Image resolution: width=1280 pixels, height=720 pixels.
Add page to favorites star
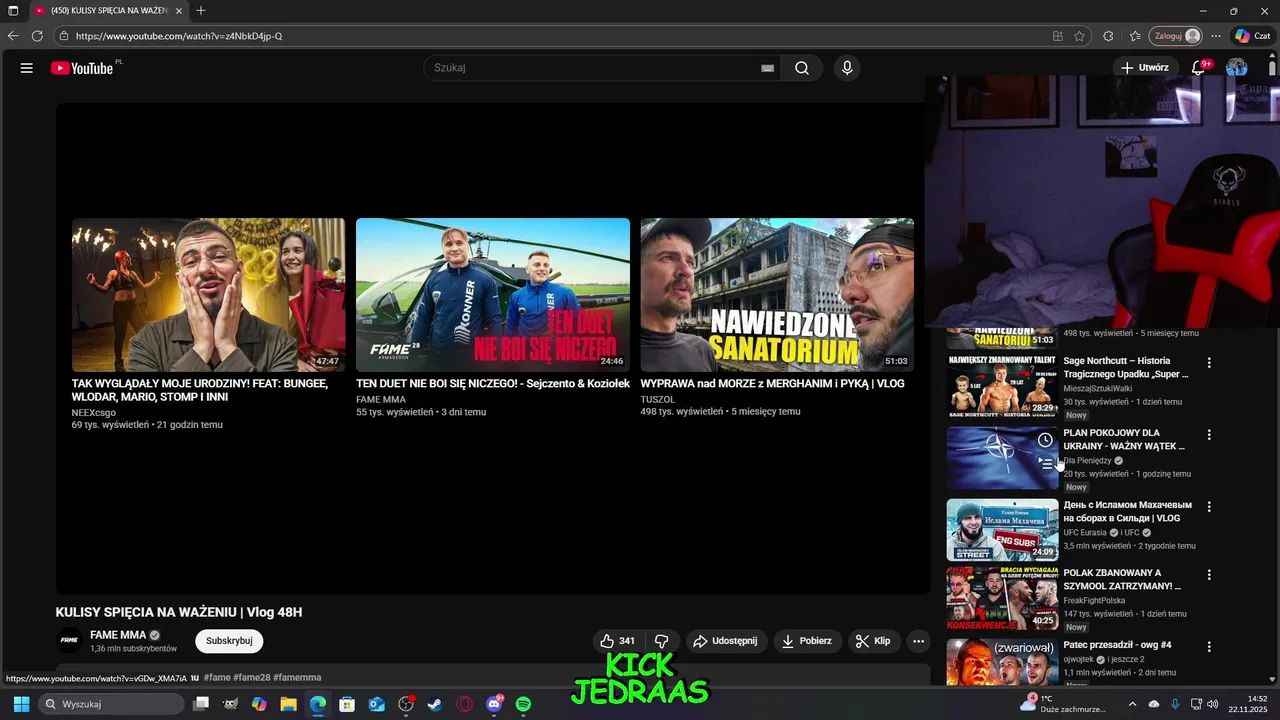(1079, 36)
